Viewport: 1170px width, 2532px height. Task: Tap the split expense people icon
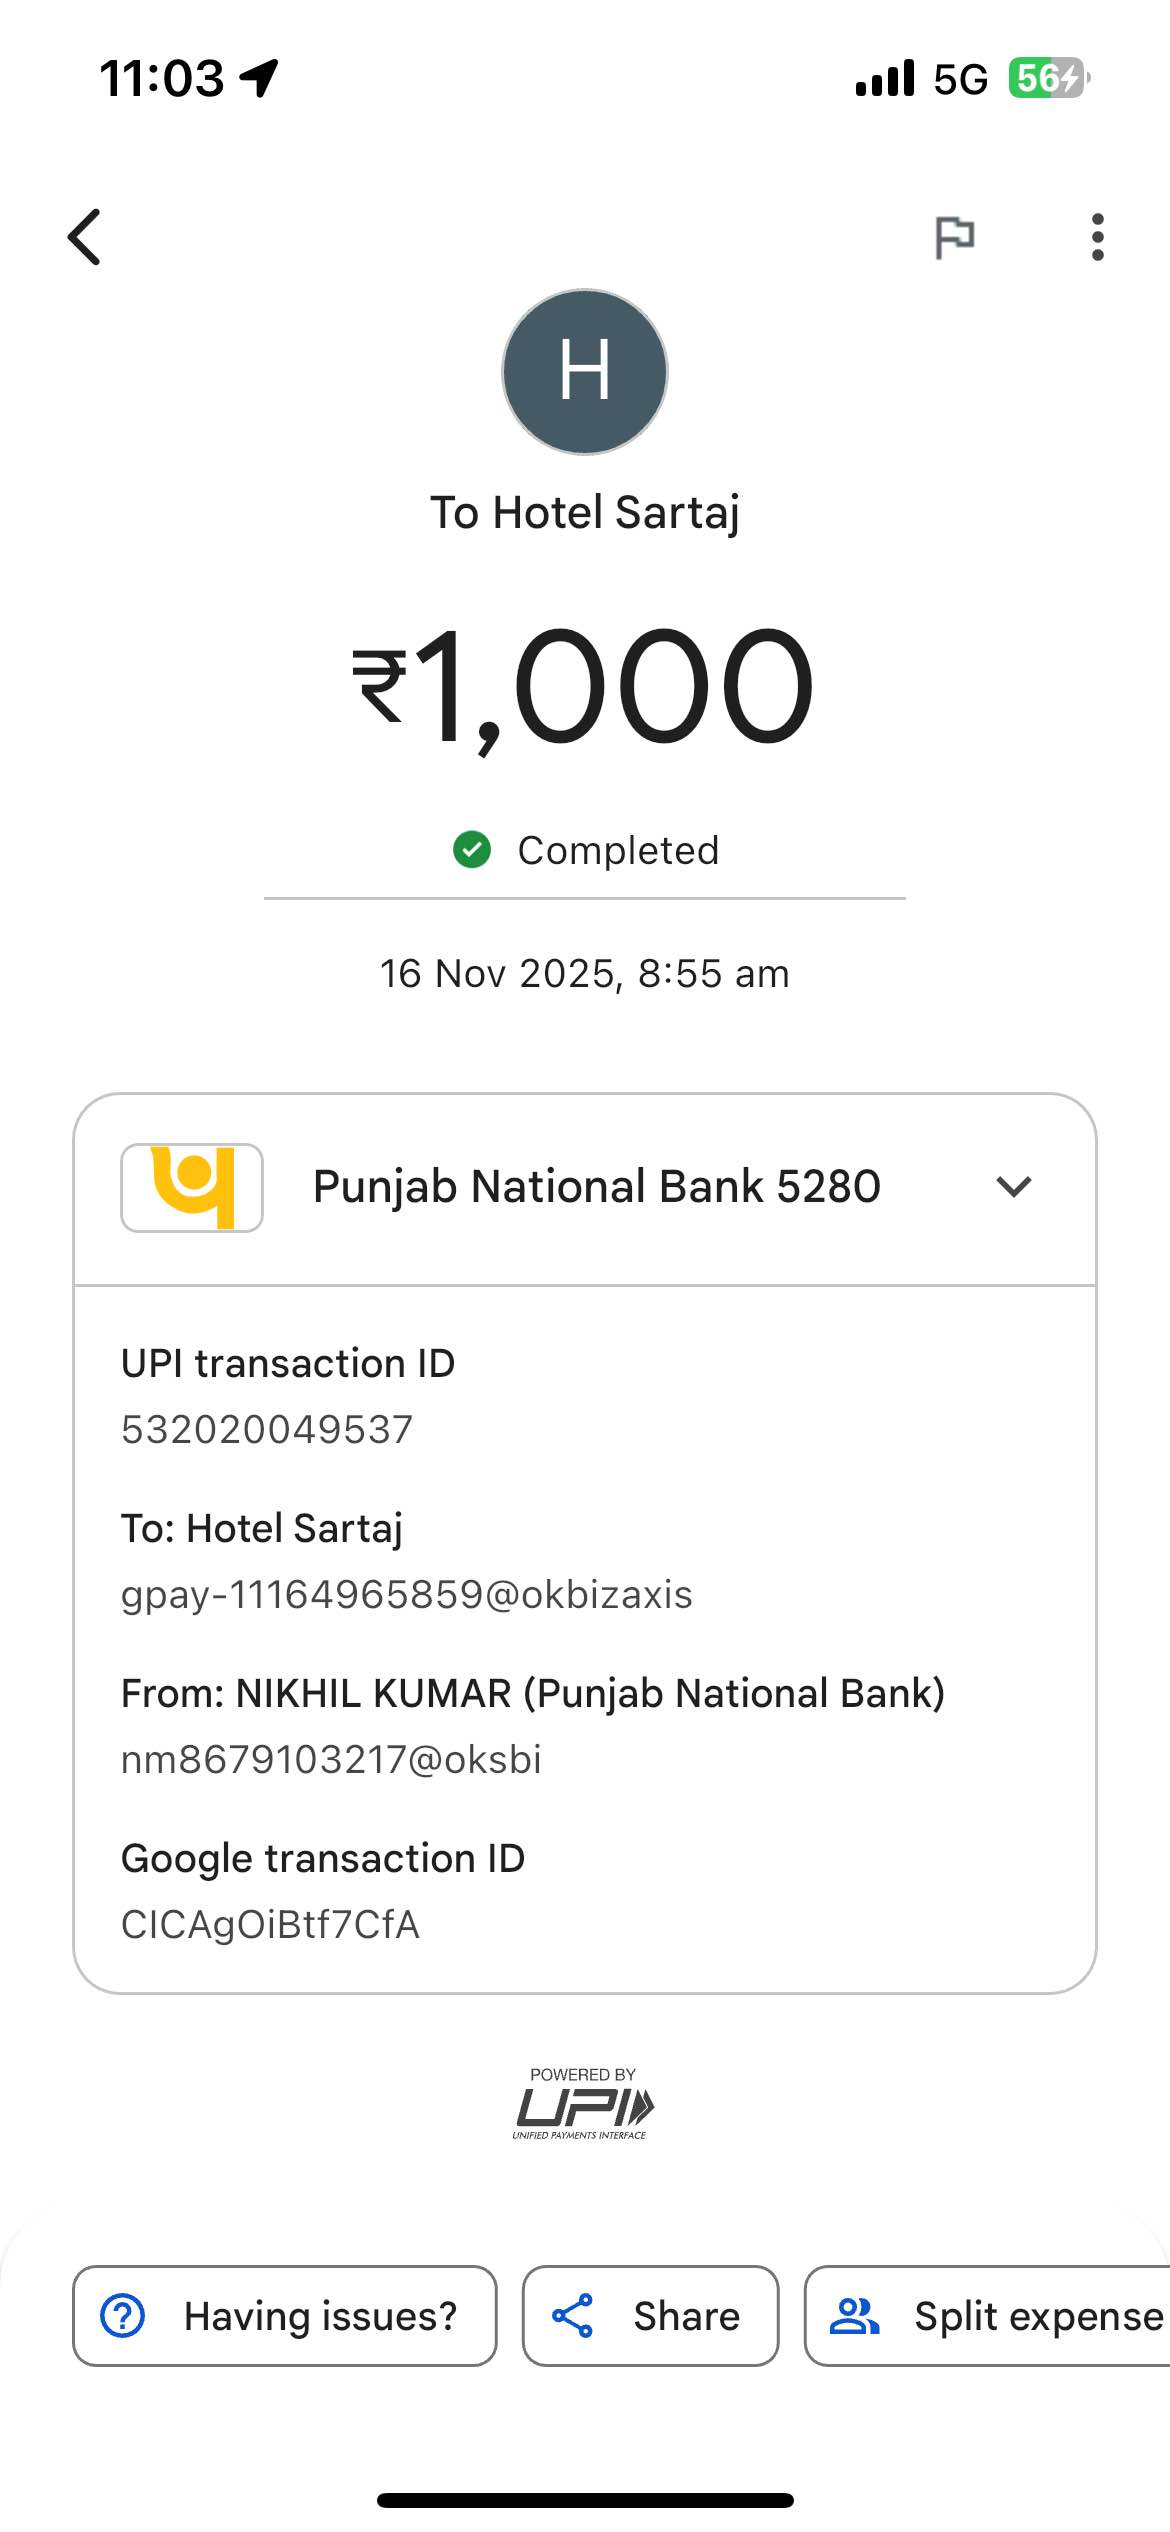pos(855,2316)
